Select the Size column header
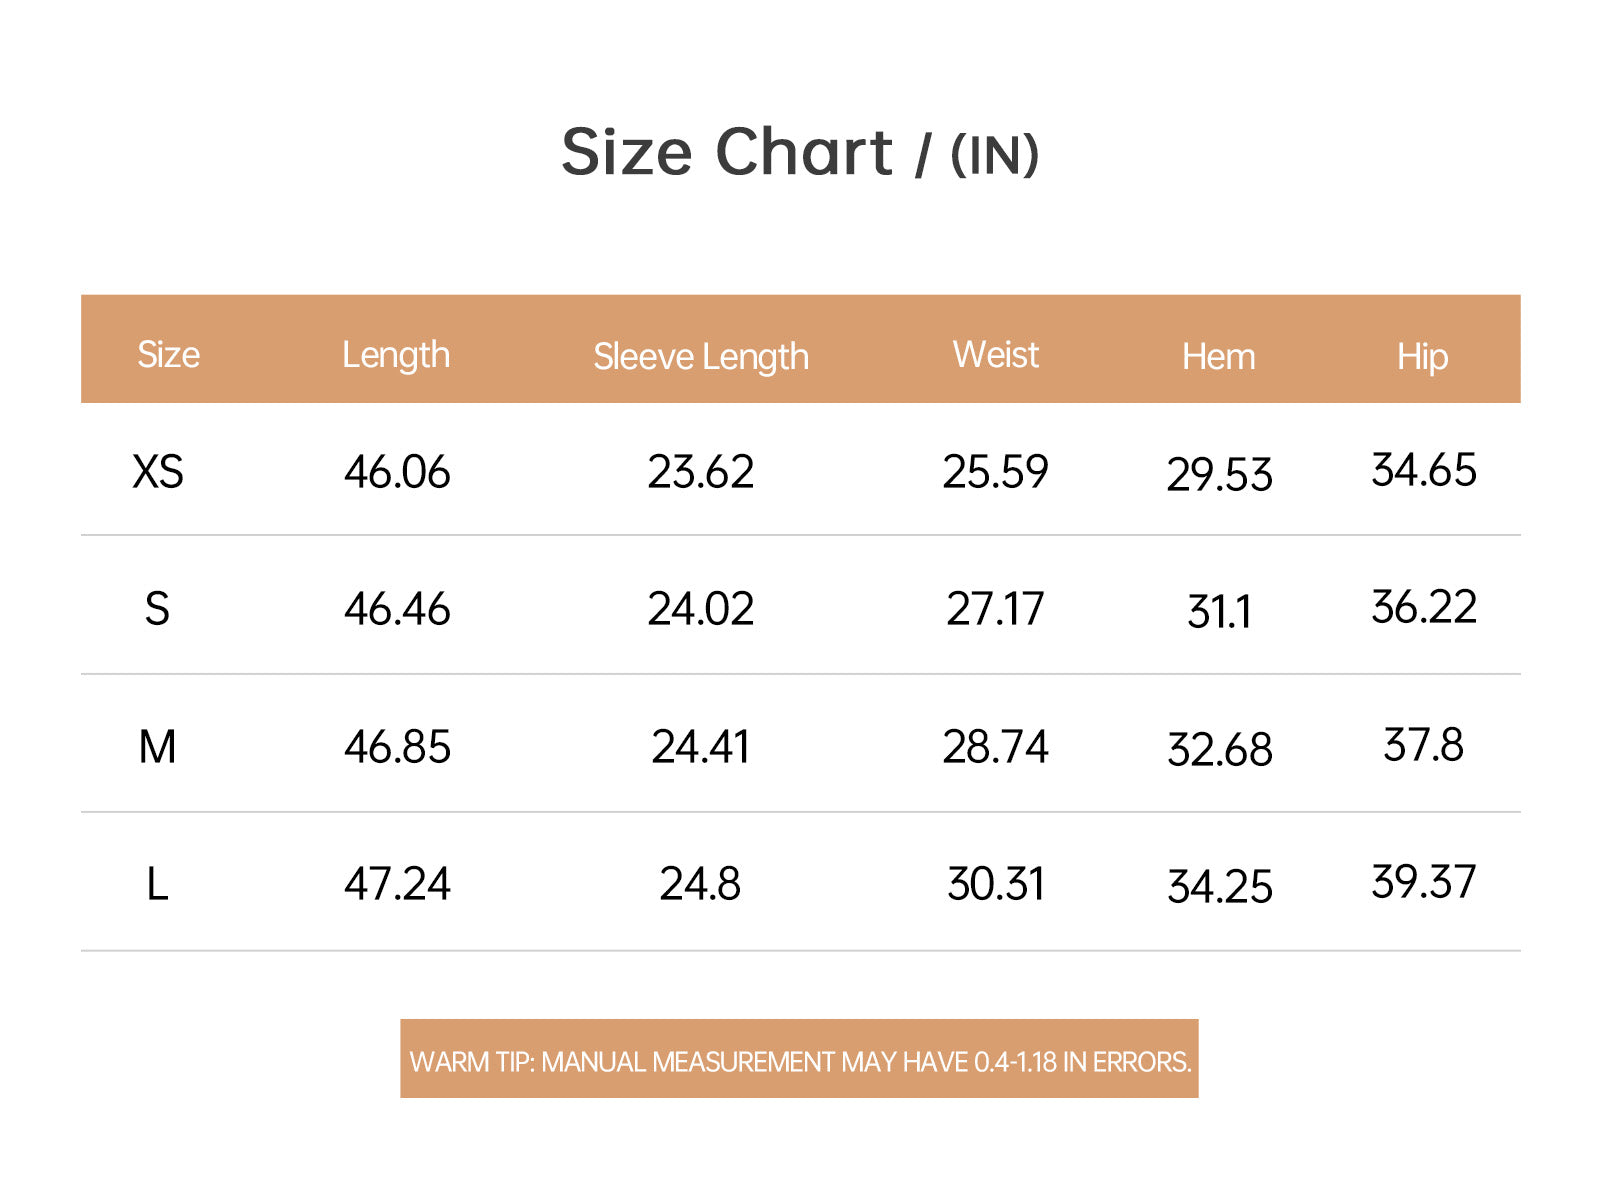 [x=168, y=355]
